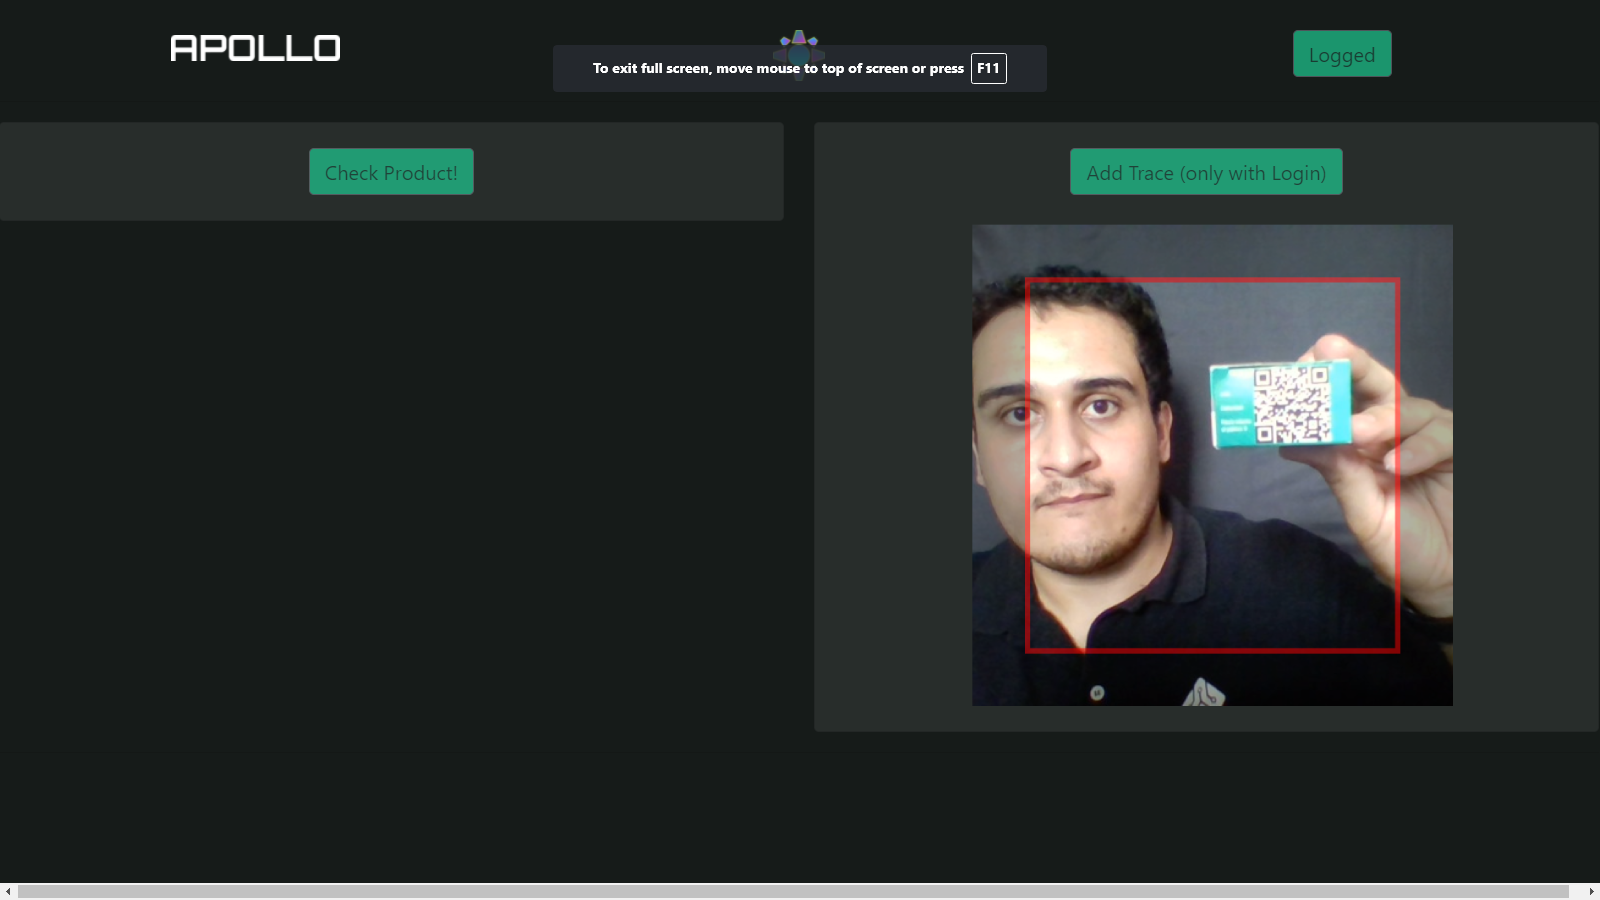
Task: Click the scrollbar left arrow
Action: 8,891
